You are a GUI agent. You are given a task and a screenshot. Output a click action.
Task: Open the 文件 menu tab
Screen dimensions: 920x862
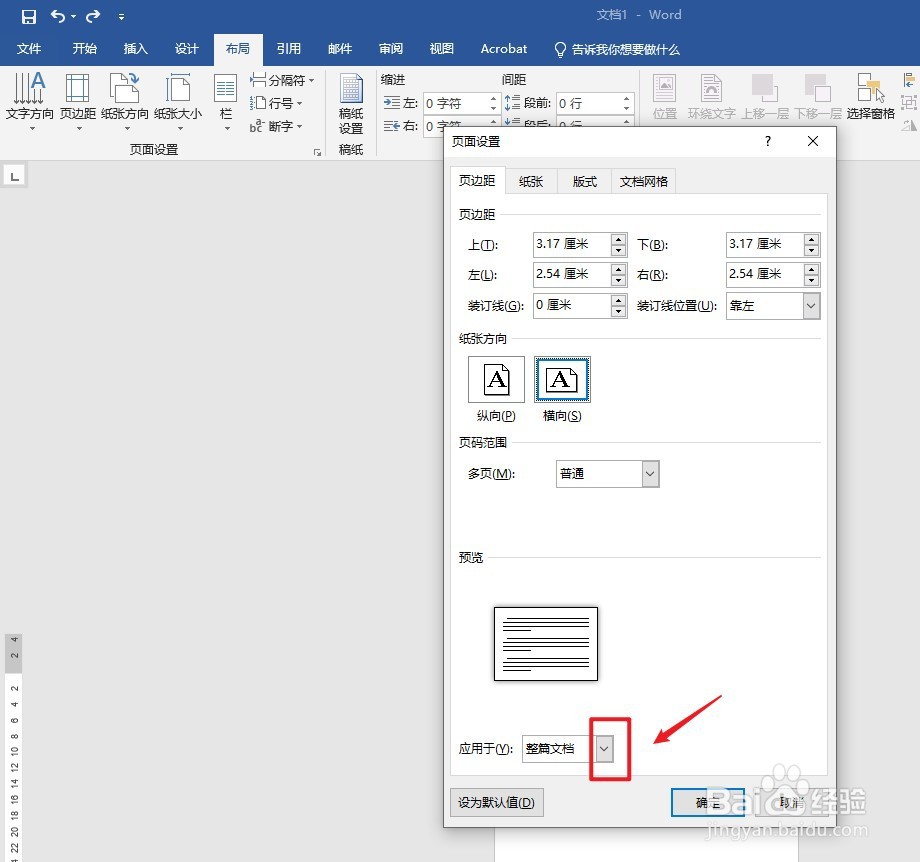tap(29, 49)
